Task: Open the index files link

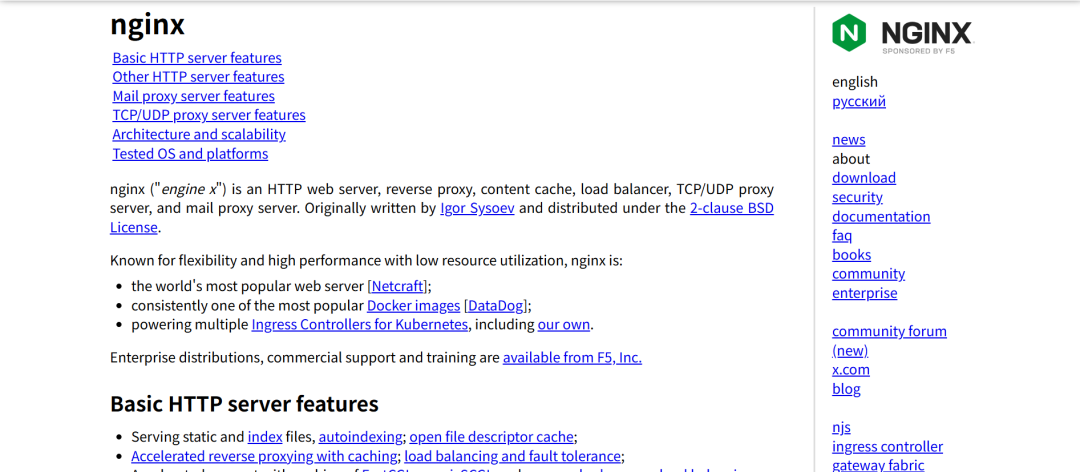Action: click(x=264, y=436)
